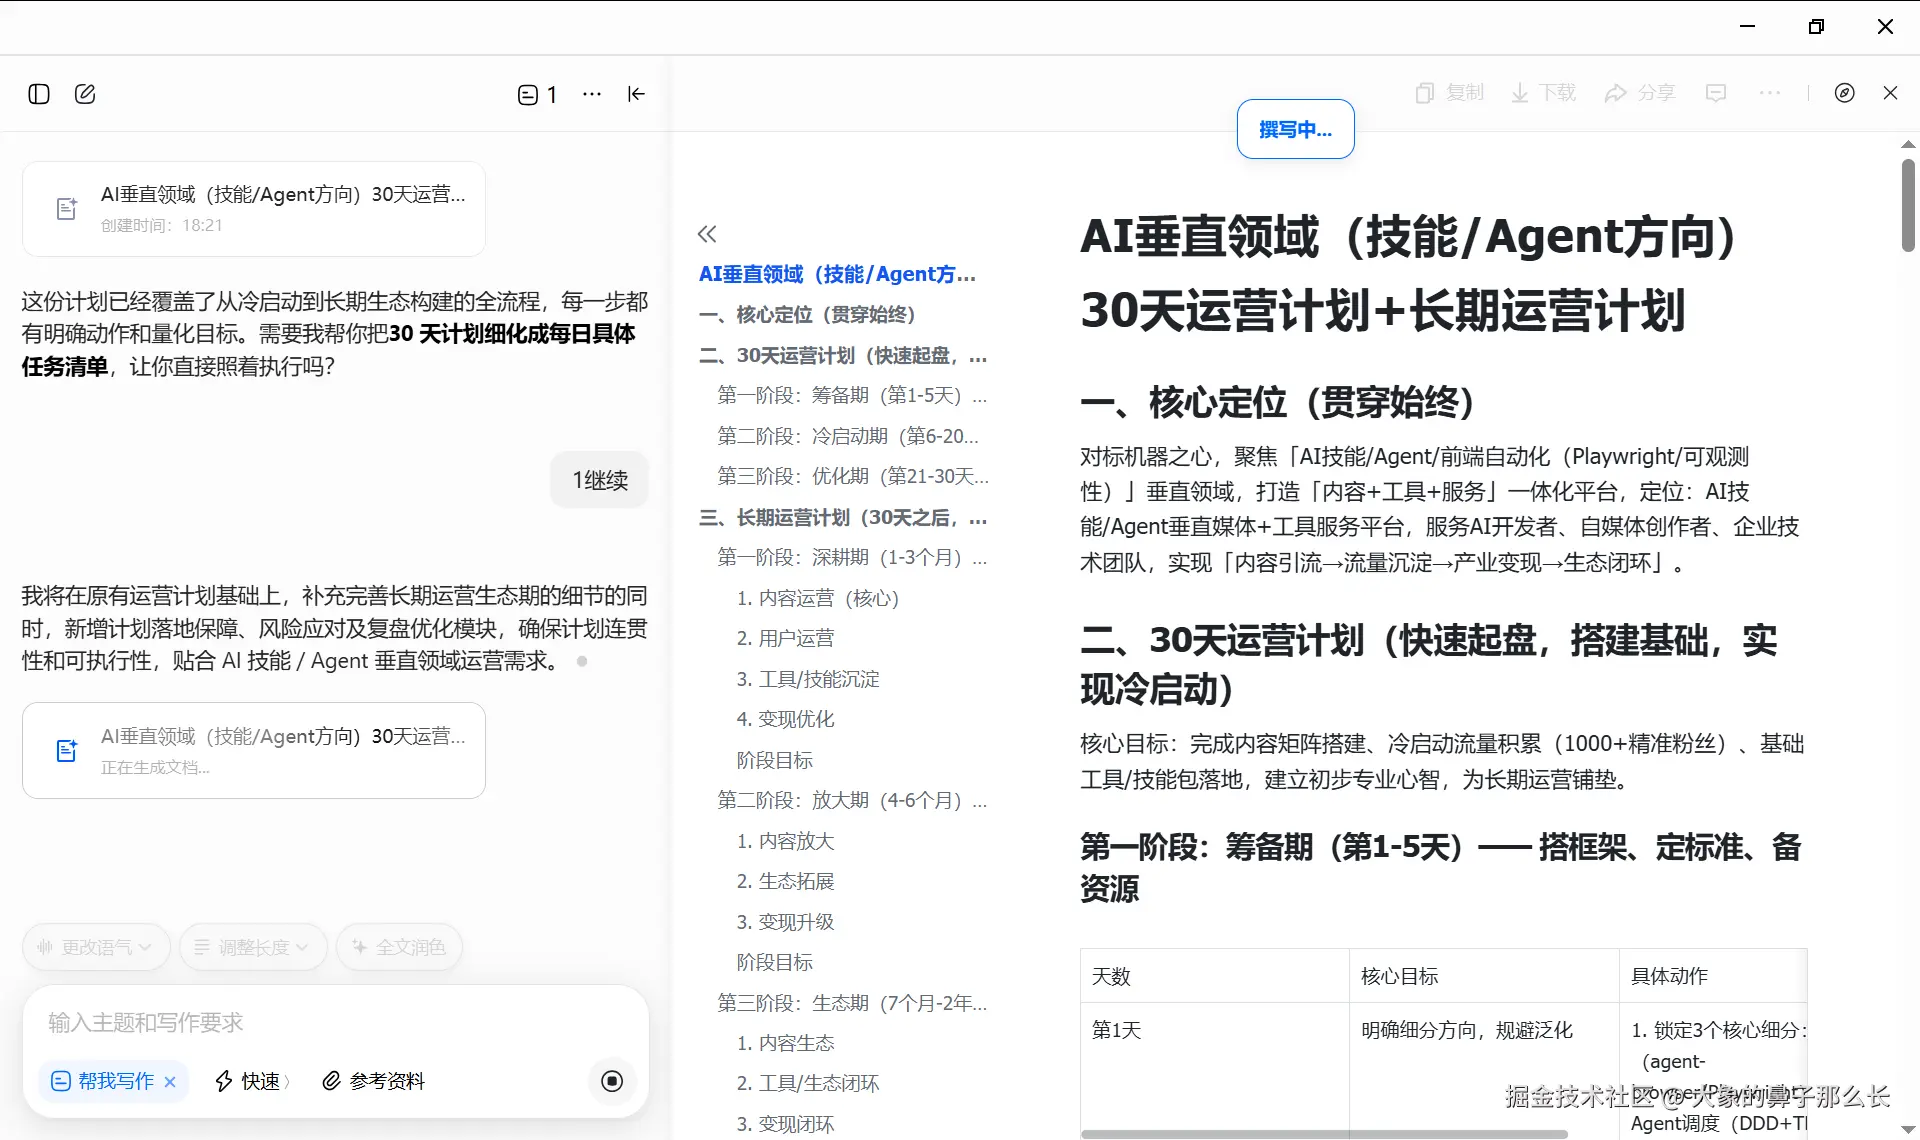Screen dimensions: 1920x1140
Task: Open the comment bubble icon in the toolbar
Action: pos(1716,92)
